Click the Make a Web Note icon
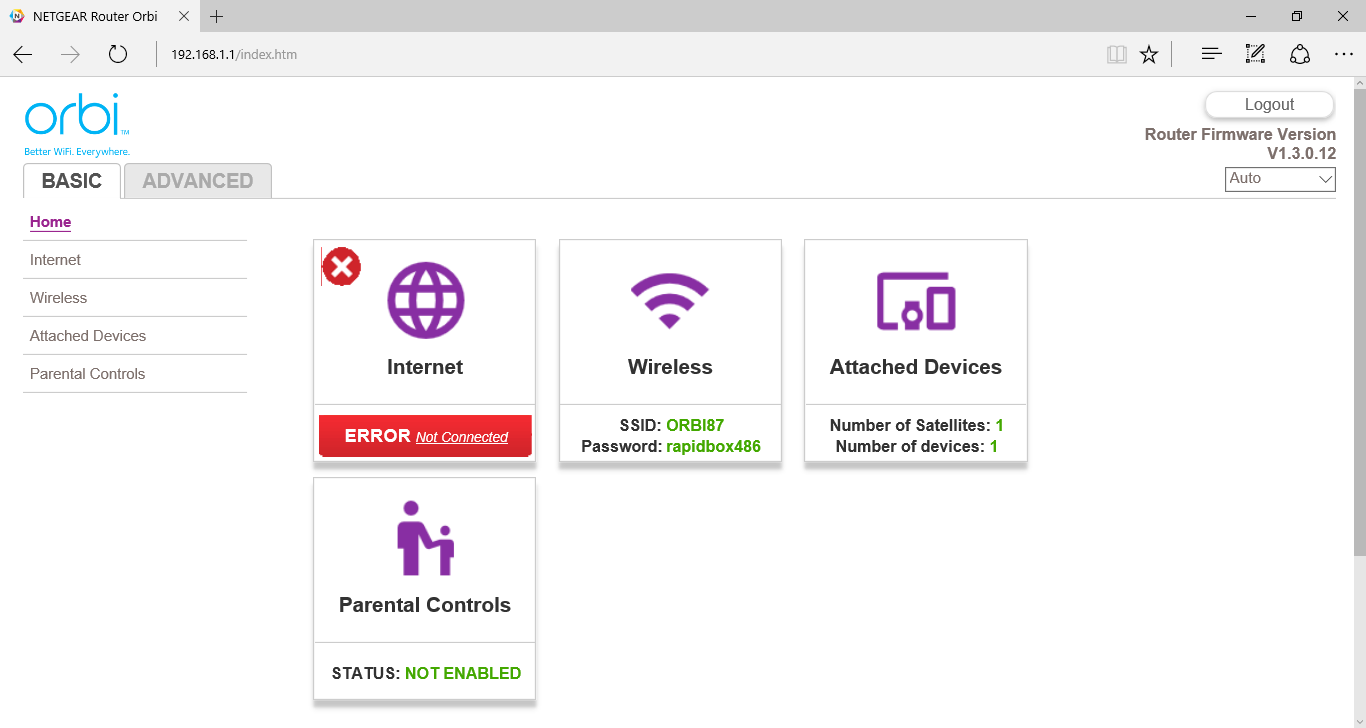 (1255, 54)
